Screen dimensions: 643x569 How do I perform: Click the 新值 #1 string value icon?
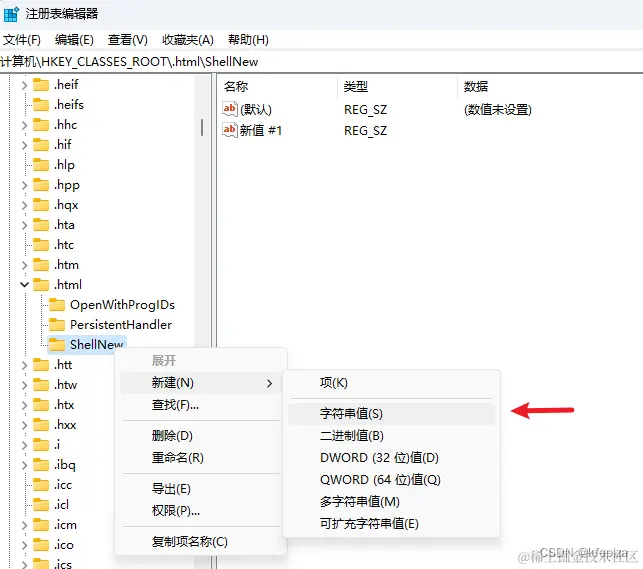(230, 130)
